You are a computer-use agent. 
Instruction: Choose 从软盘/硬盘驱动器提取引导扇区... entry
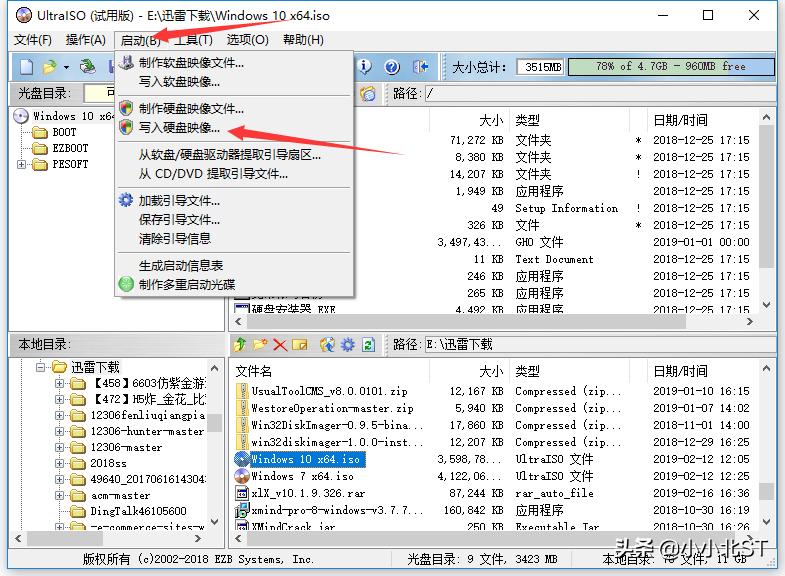[230, 155]
